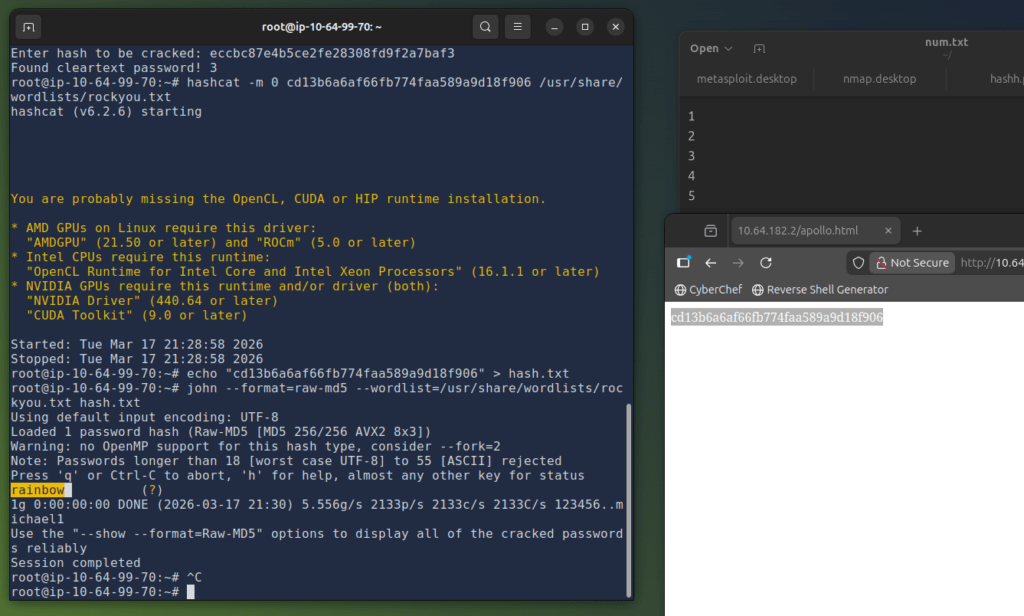Open a new terminal tab

28,27
